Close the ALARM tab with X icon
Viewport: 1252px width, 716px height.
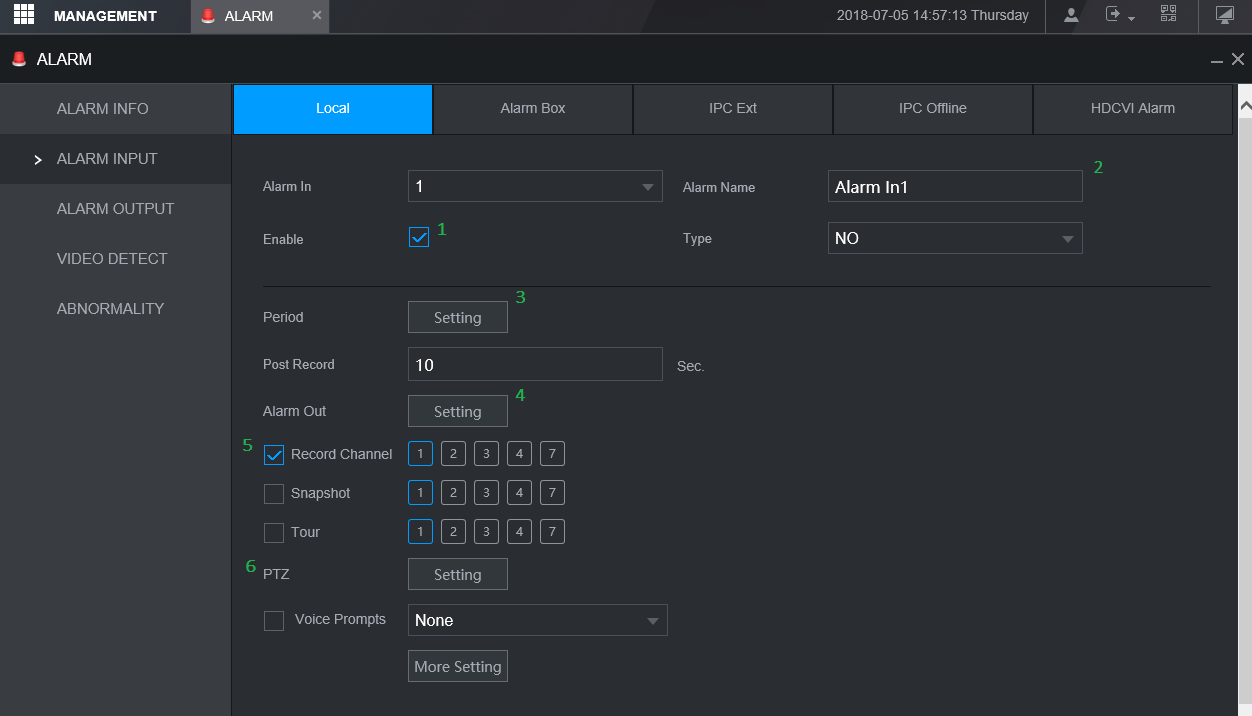(317, 16)
